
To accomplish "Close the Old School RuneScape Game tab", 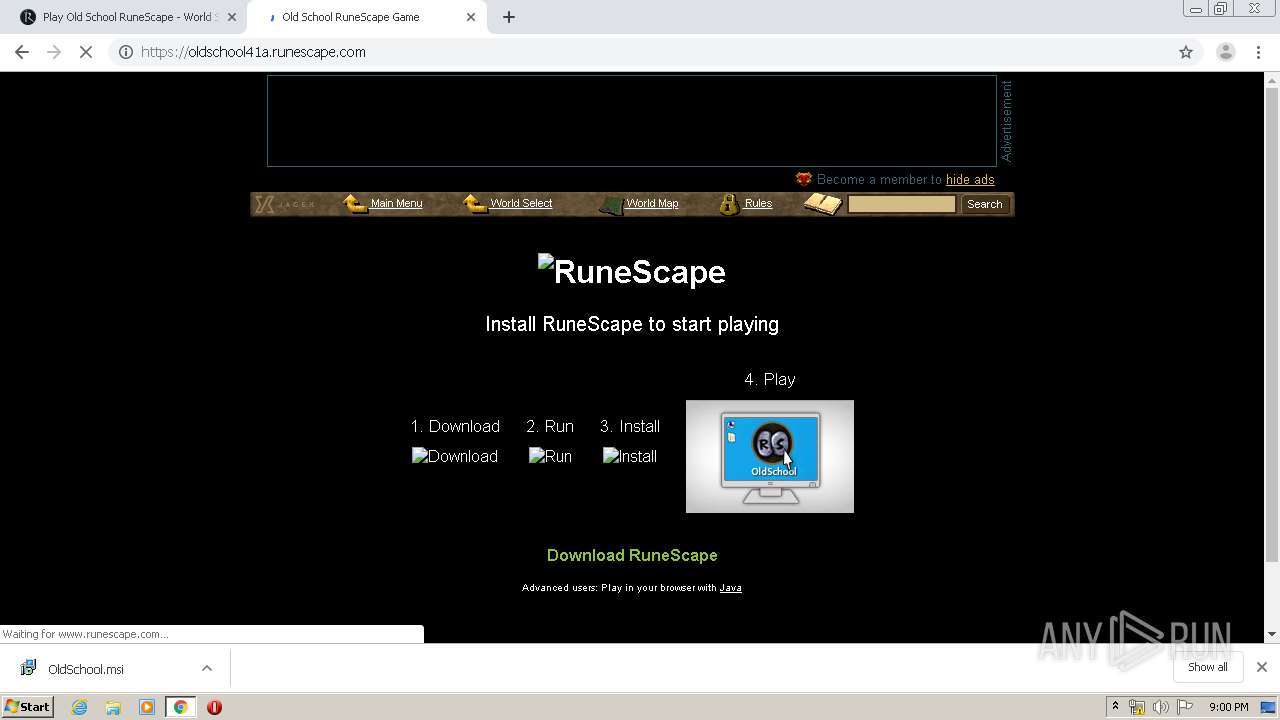I will (471, 17).
